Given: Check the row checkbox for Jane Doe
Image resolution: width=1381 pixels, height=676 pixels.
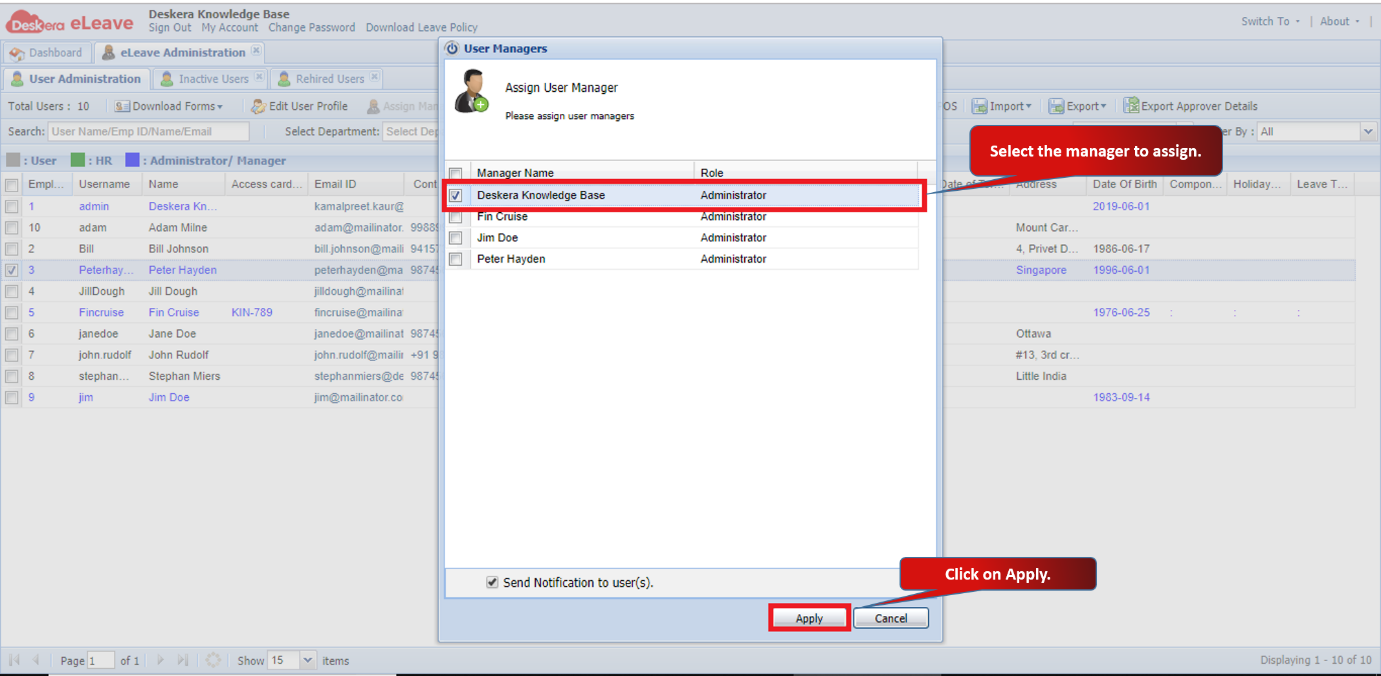Looking at the screenshot, I should 12,333.
